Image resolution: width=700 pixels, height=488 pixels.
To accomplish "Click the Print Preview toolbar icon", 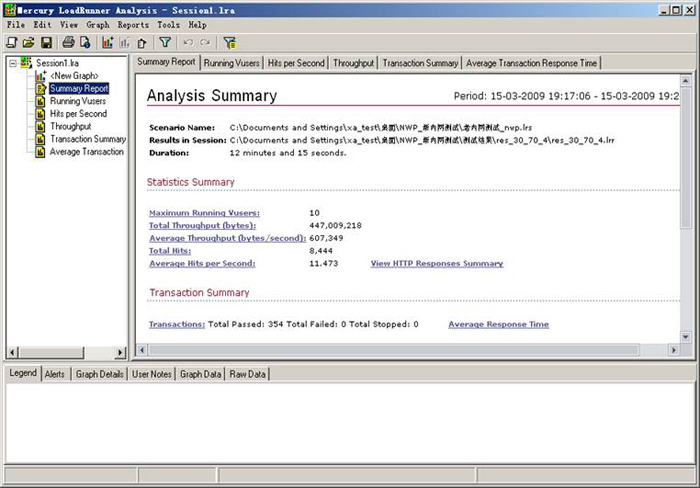I will click(x=85, y=42).
